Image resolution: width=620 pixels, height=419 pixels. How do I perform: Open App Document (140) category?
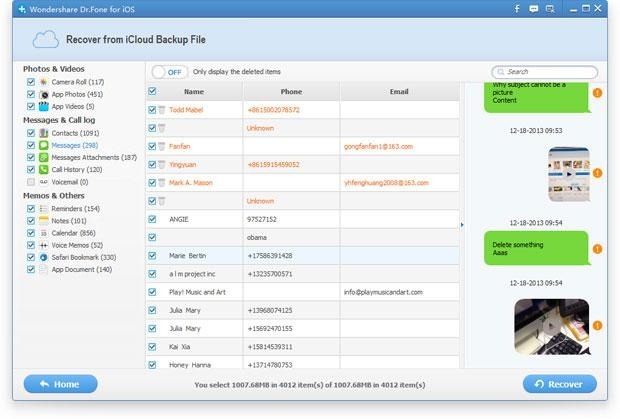[x=82, y=270]
